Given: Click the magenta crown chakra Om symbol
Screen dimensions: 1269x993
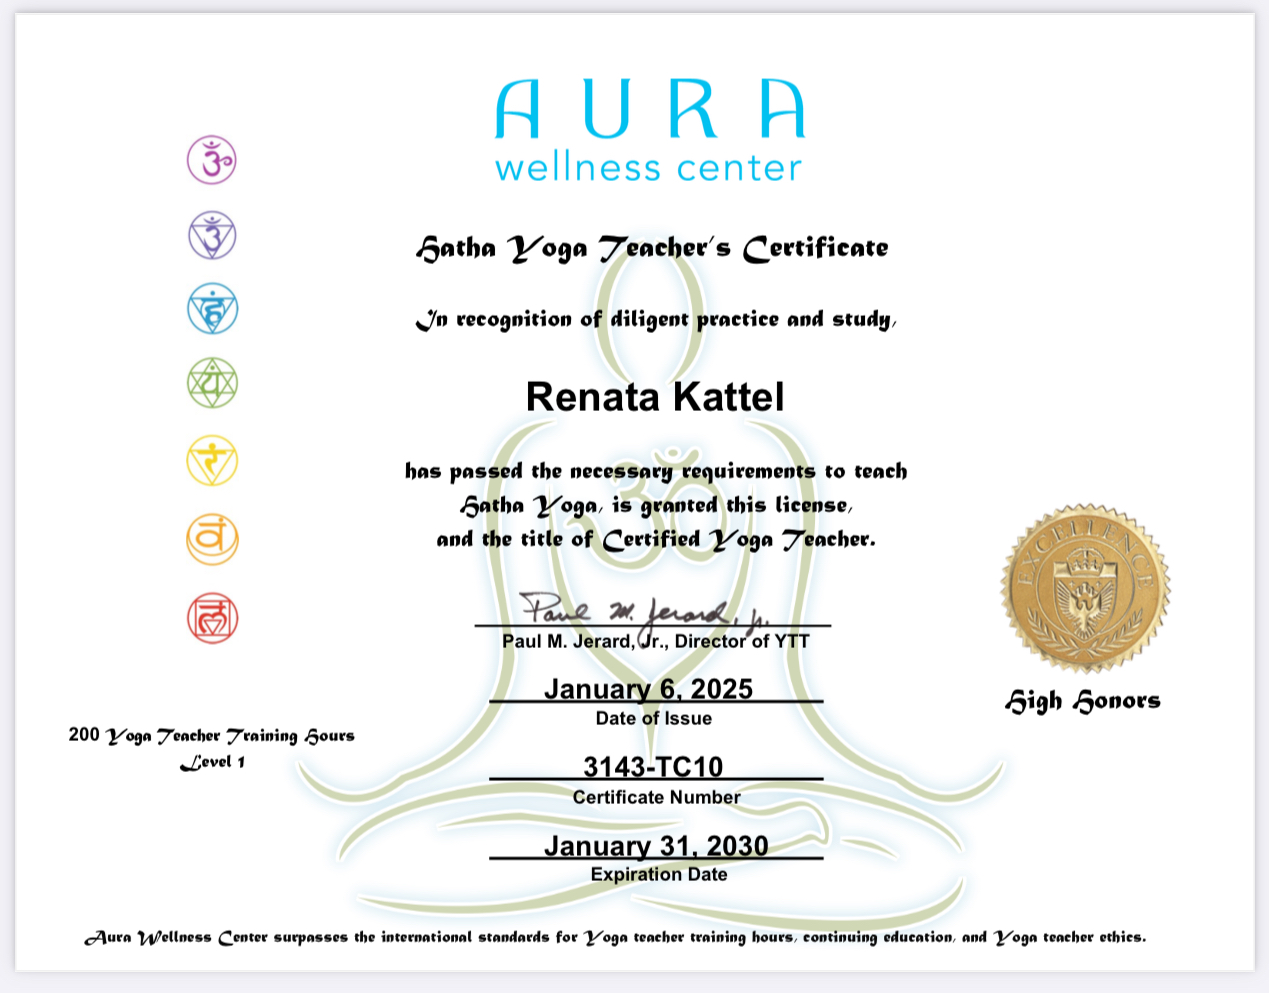Looking at the screenshot, I should click(x=212, y=160).
